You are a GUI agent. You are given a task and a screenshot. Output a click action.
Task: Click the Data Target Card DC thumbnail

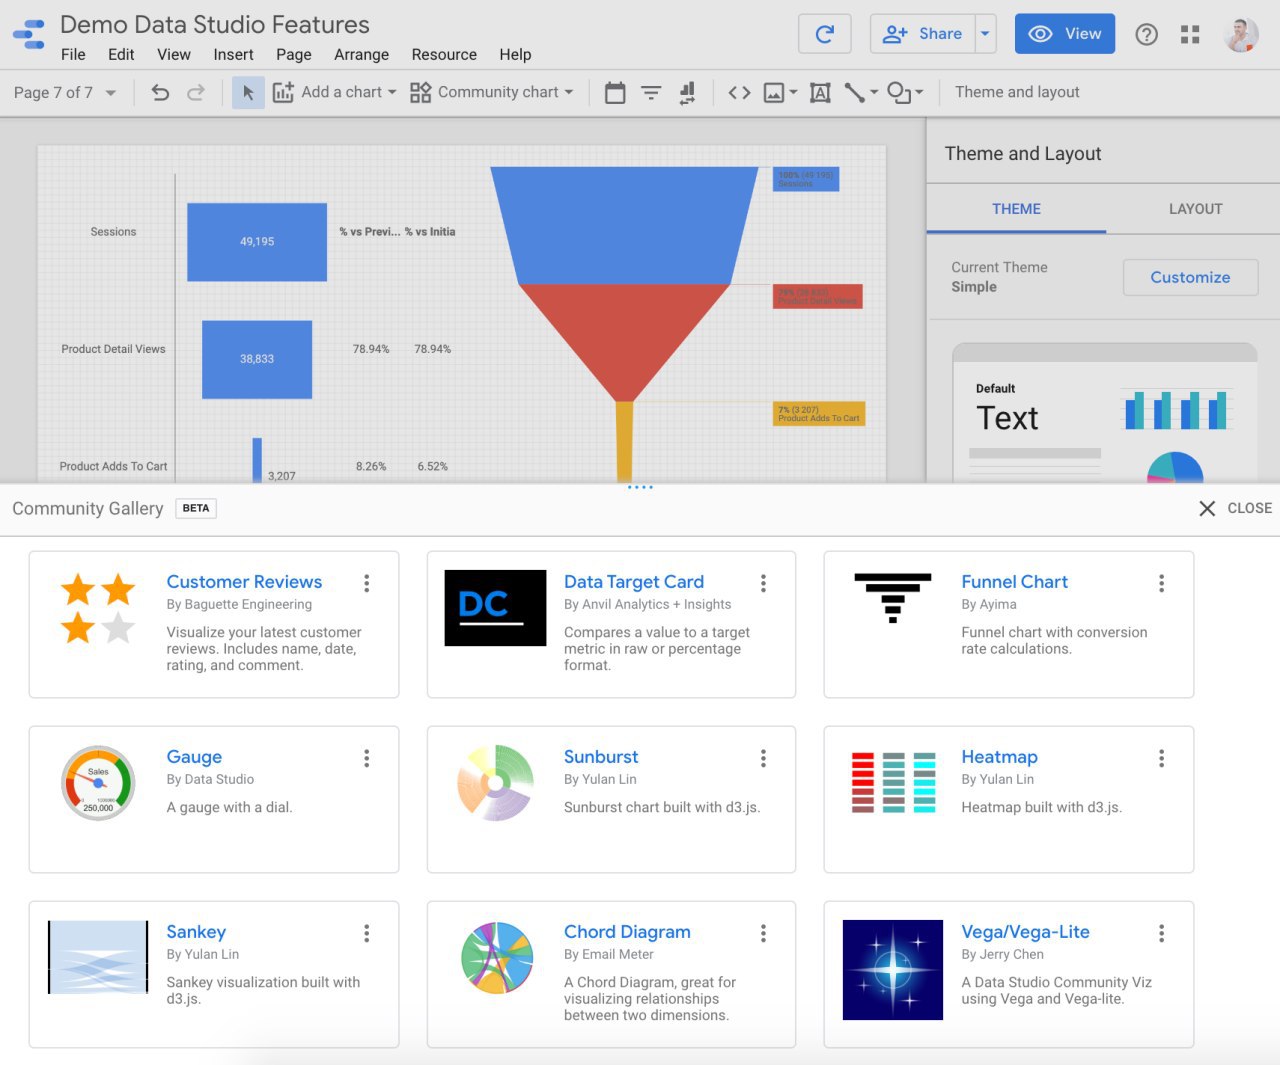[x=495, y=608]
